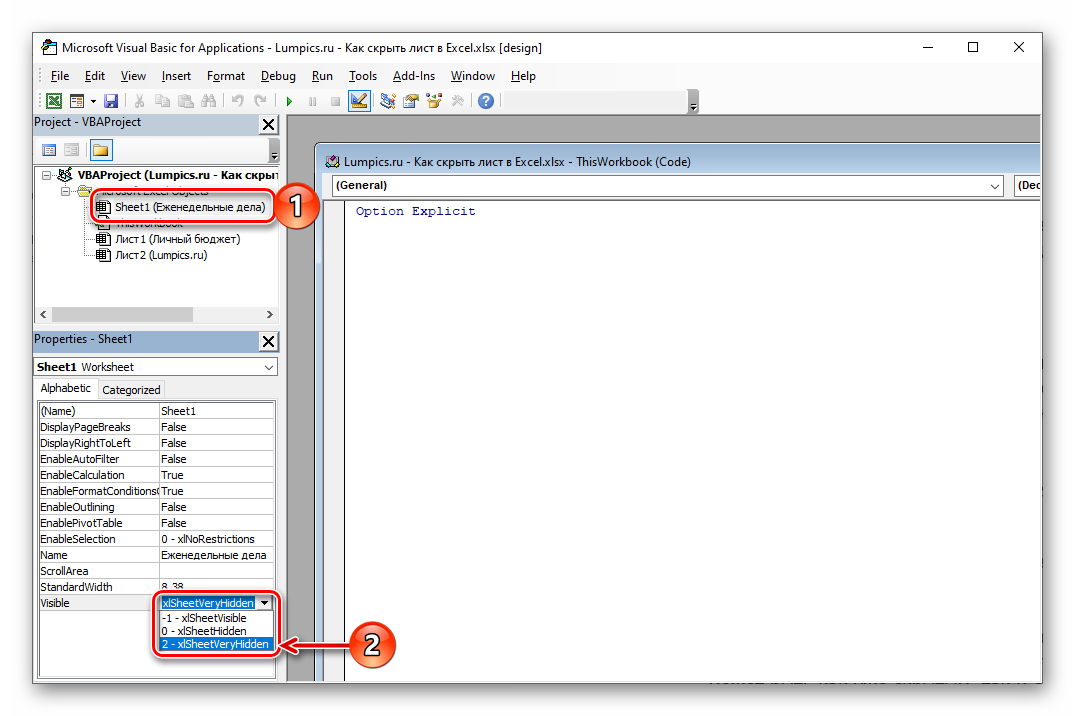Open the (General) object combo box
The height and width of the screenshot is (716, 1075).
point(994,186)
